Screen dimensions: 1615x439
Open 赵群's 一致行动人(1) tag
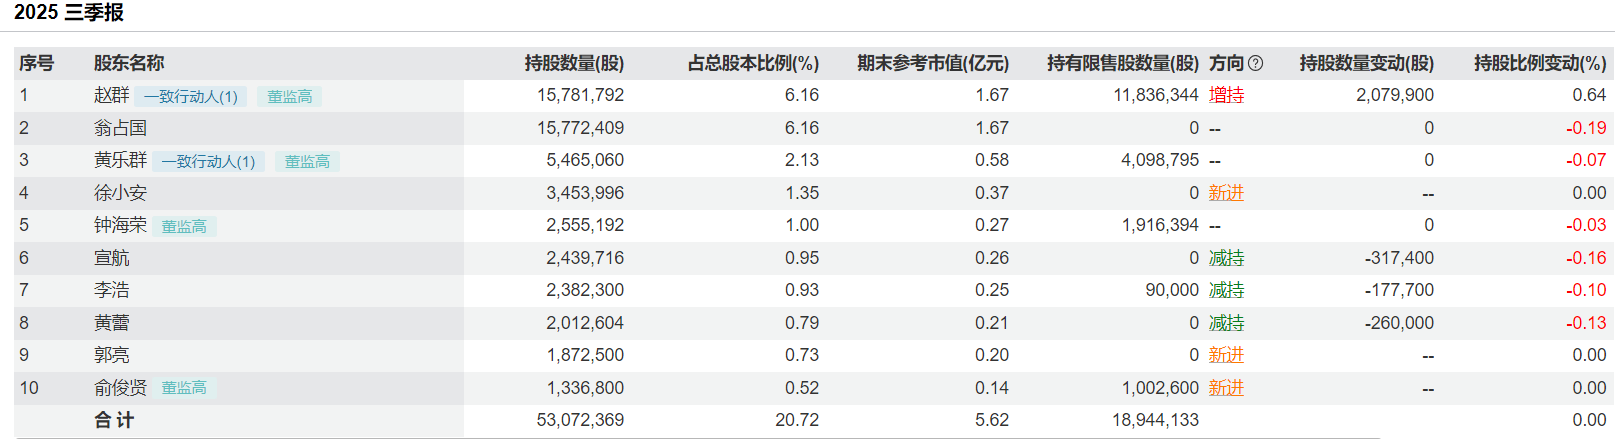pyautogui.click(x=190, y=96)
